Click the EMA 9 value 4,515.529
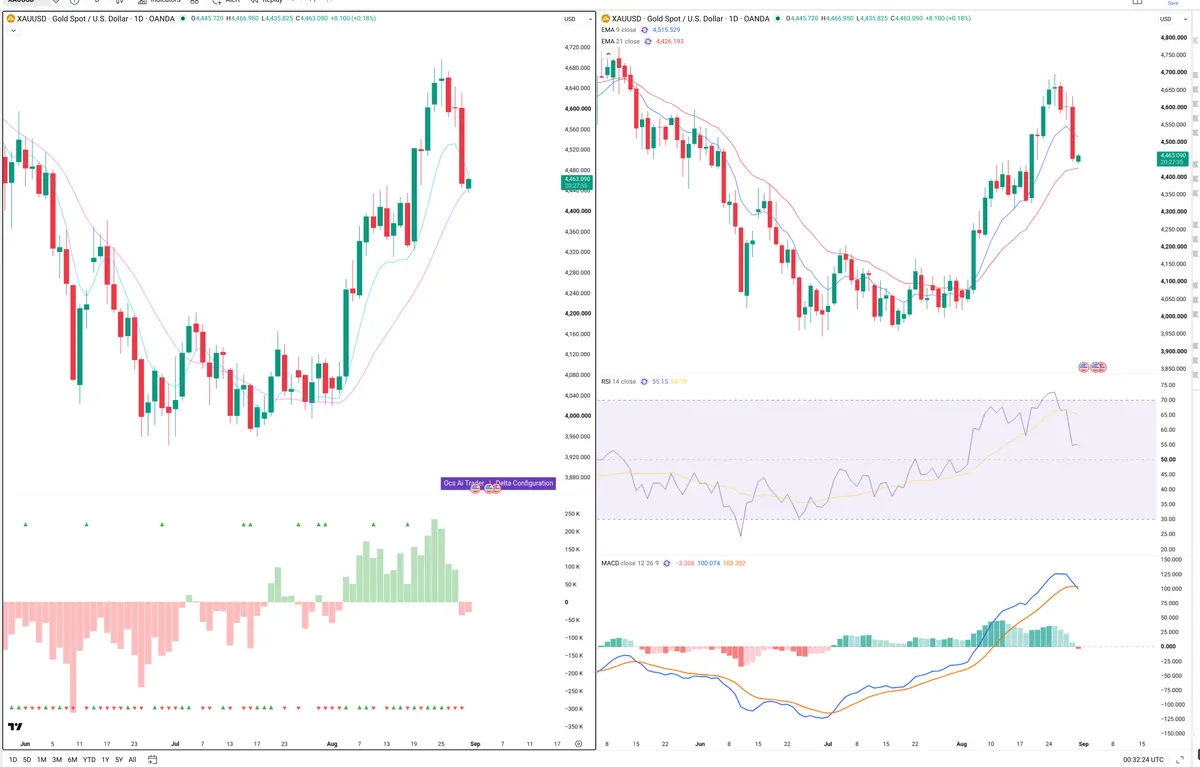Screen dimensions: 1200x767 (x=666, y=30)
